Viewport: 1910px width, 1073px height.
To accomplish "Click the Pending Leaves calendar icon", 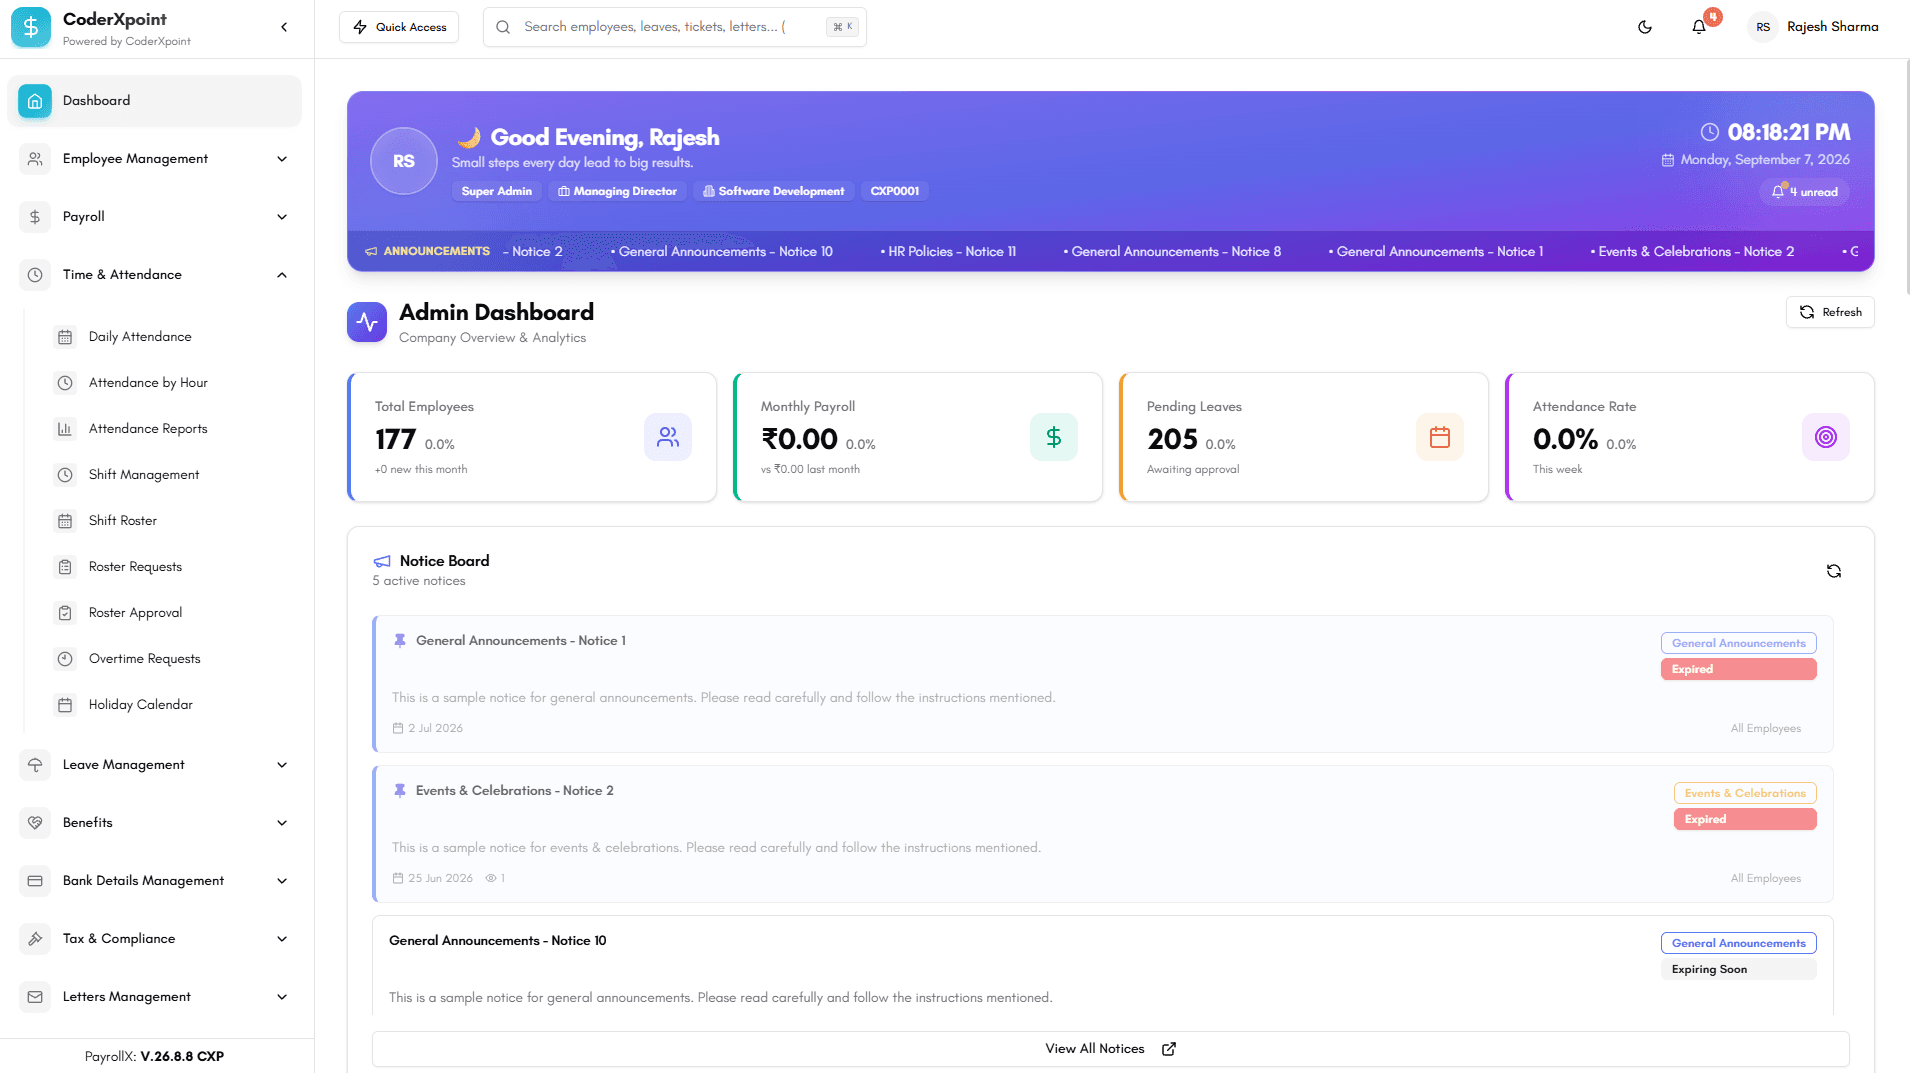I will [1440, 437].
